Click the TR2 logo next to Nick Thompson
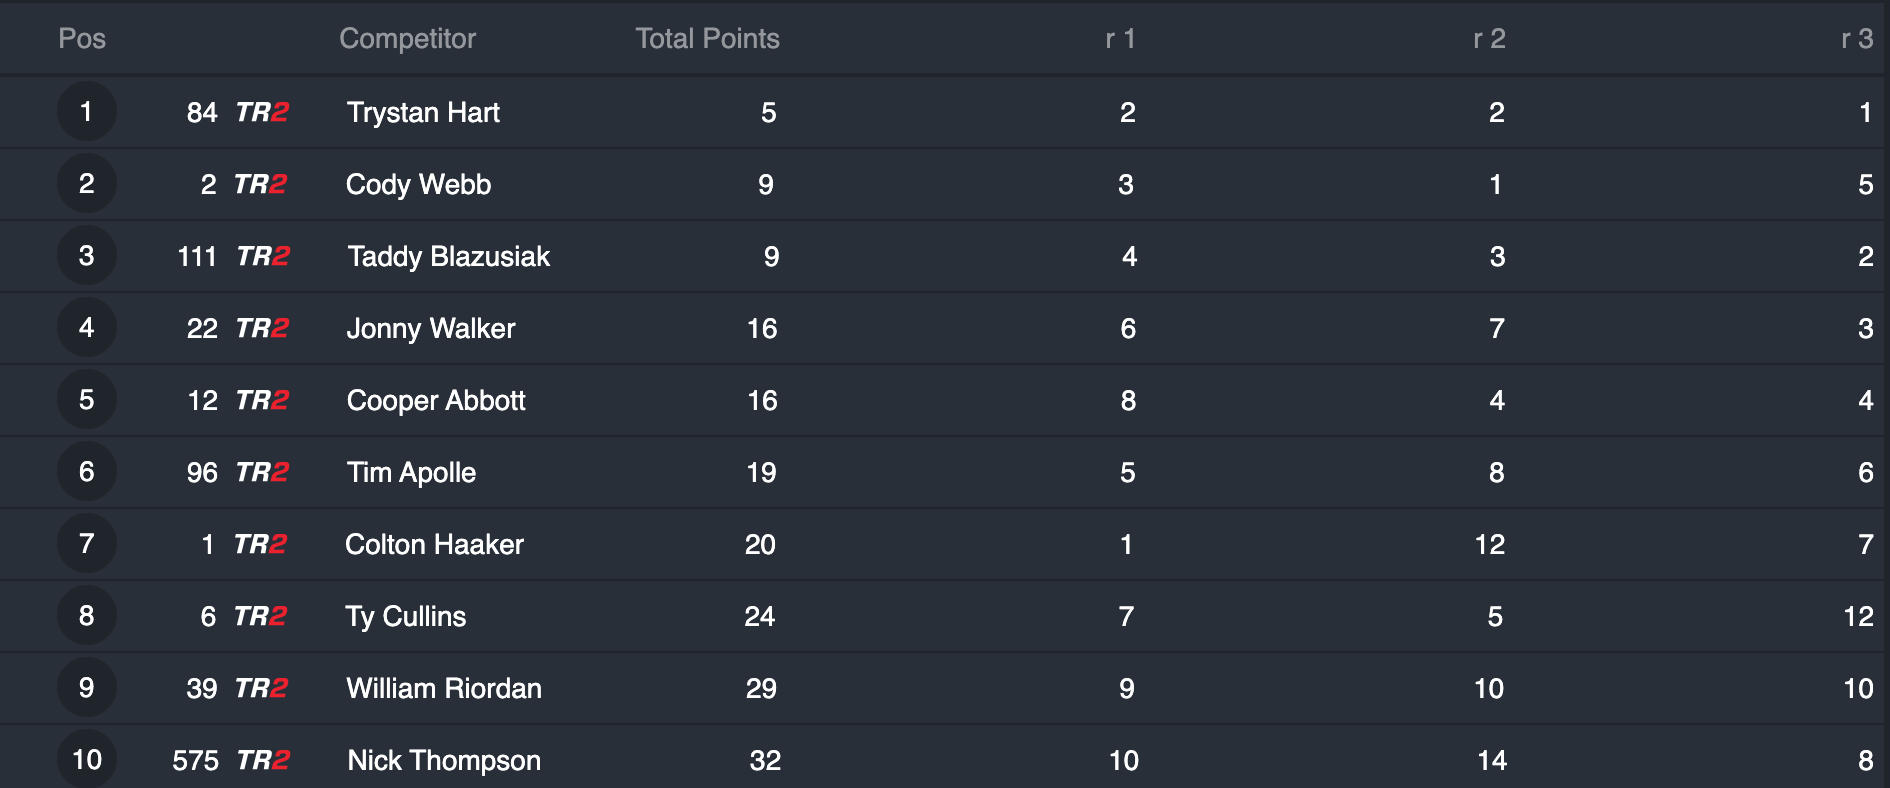 (x=263, y=760)
